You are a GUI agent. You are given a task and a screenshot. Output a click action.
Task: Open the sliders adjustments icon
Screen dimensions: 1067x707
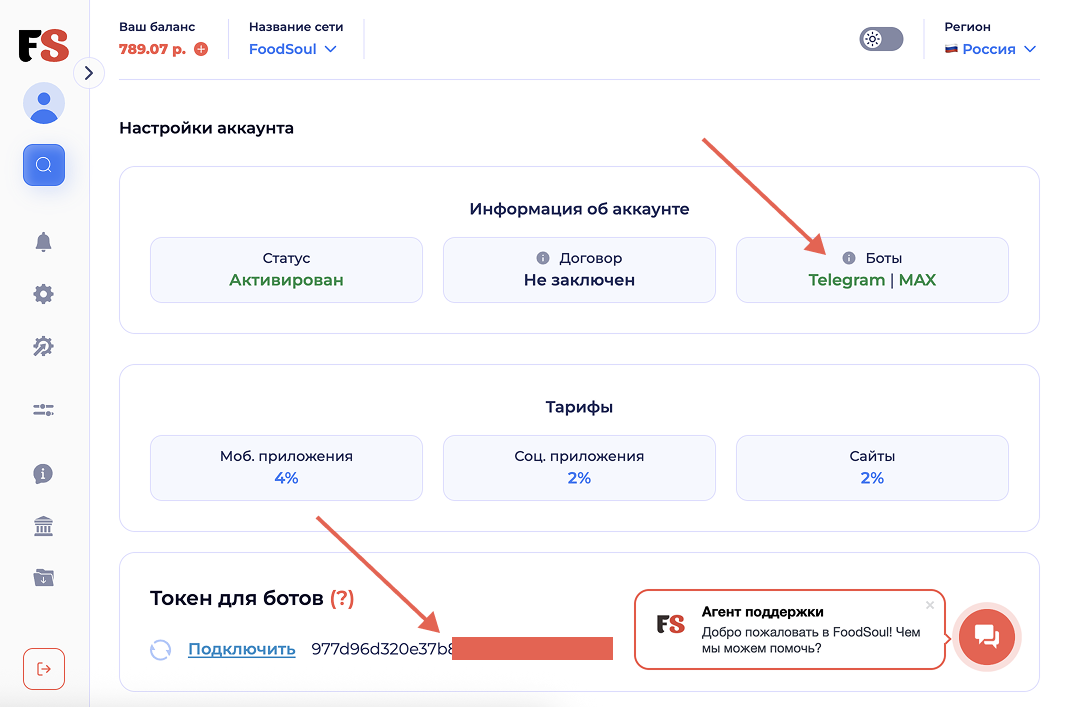[x=44, y=410]
